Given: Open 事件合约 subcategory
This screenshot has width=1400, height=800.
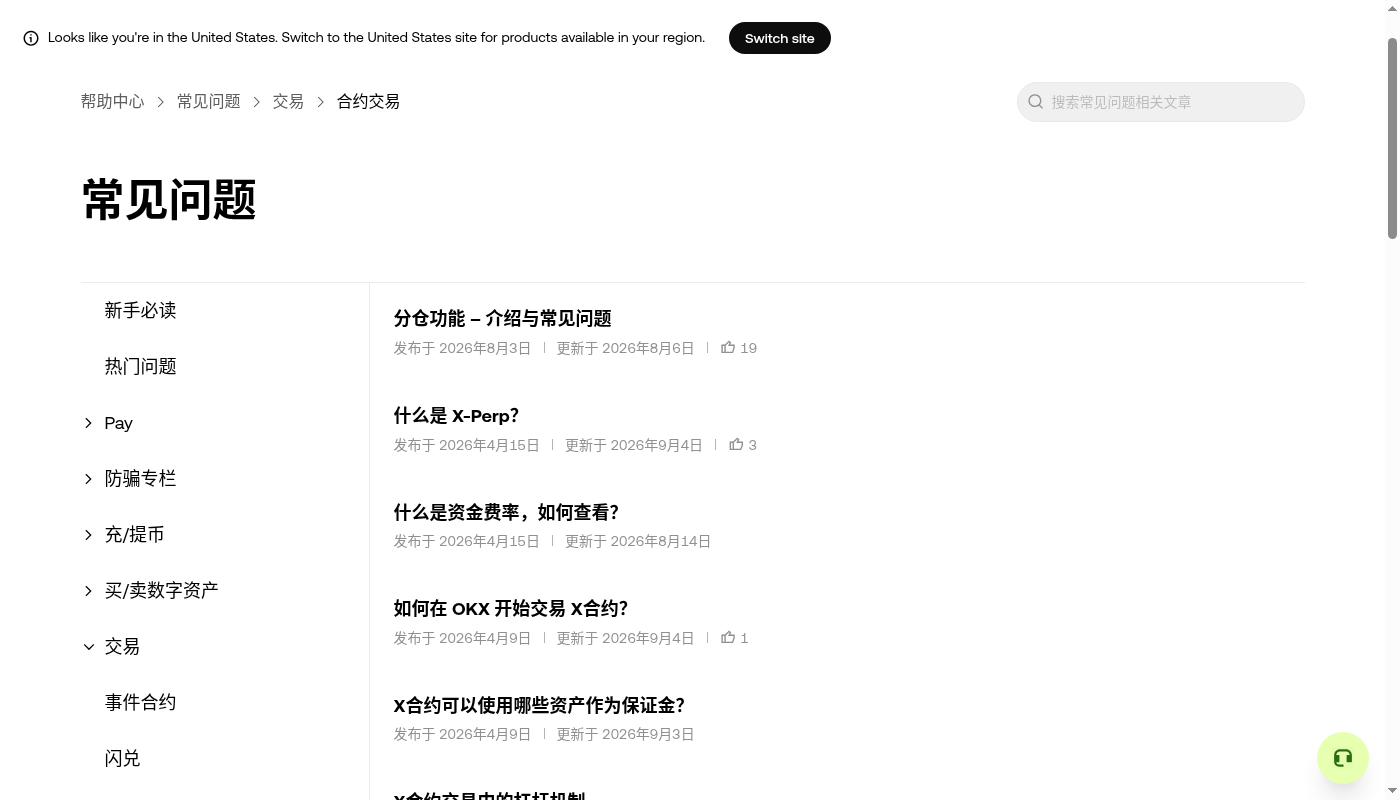Looking at the screenshot, I should [140, 703].
